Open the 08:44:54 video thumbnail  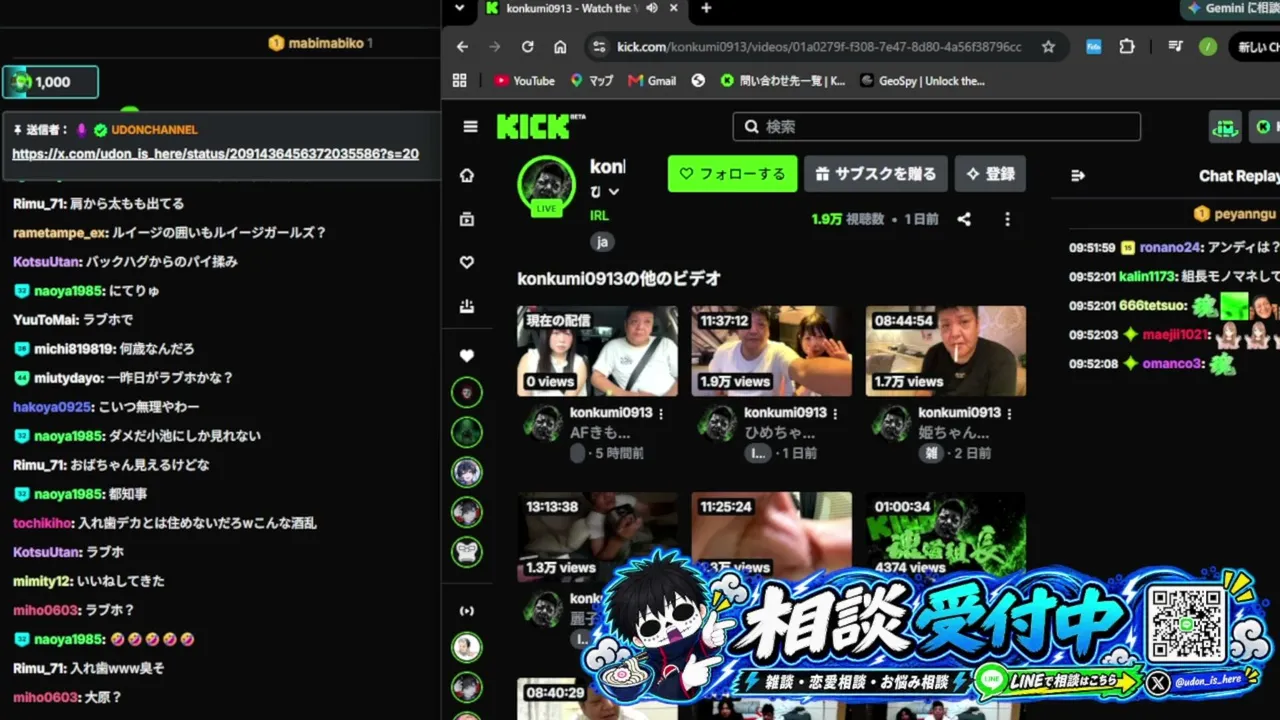coord(946,351)
